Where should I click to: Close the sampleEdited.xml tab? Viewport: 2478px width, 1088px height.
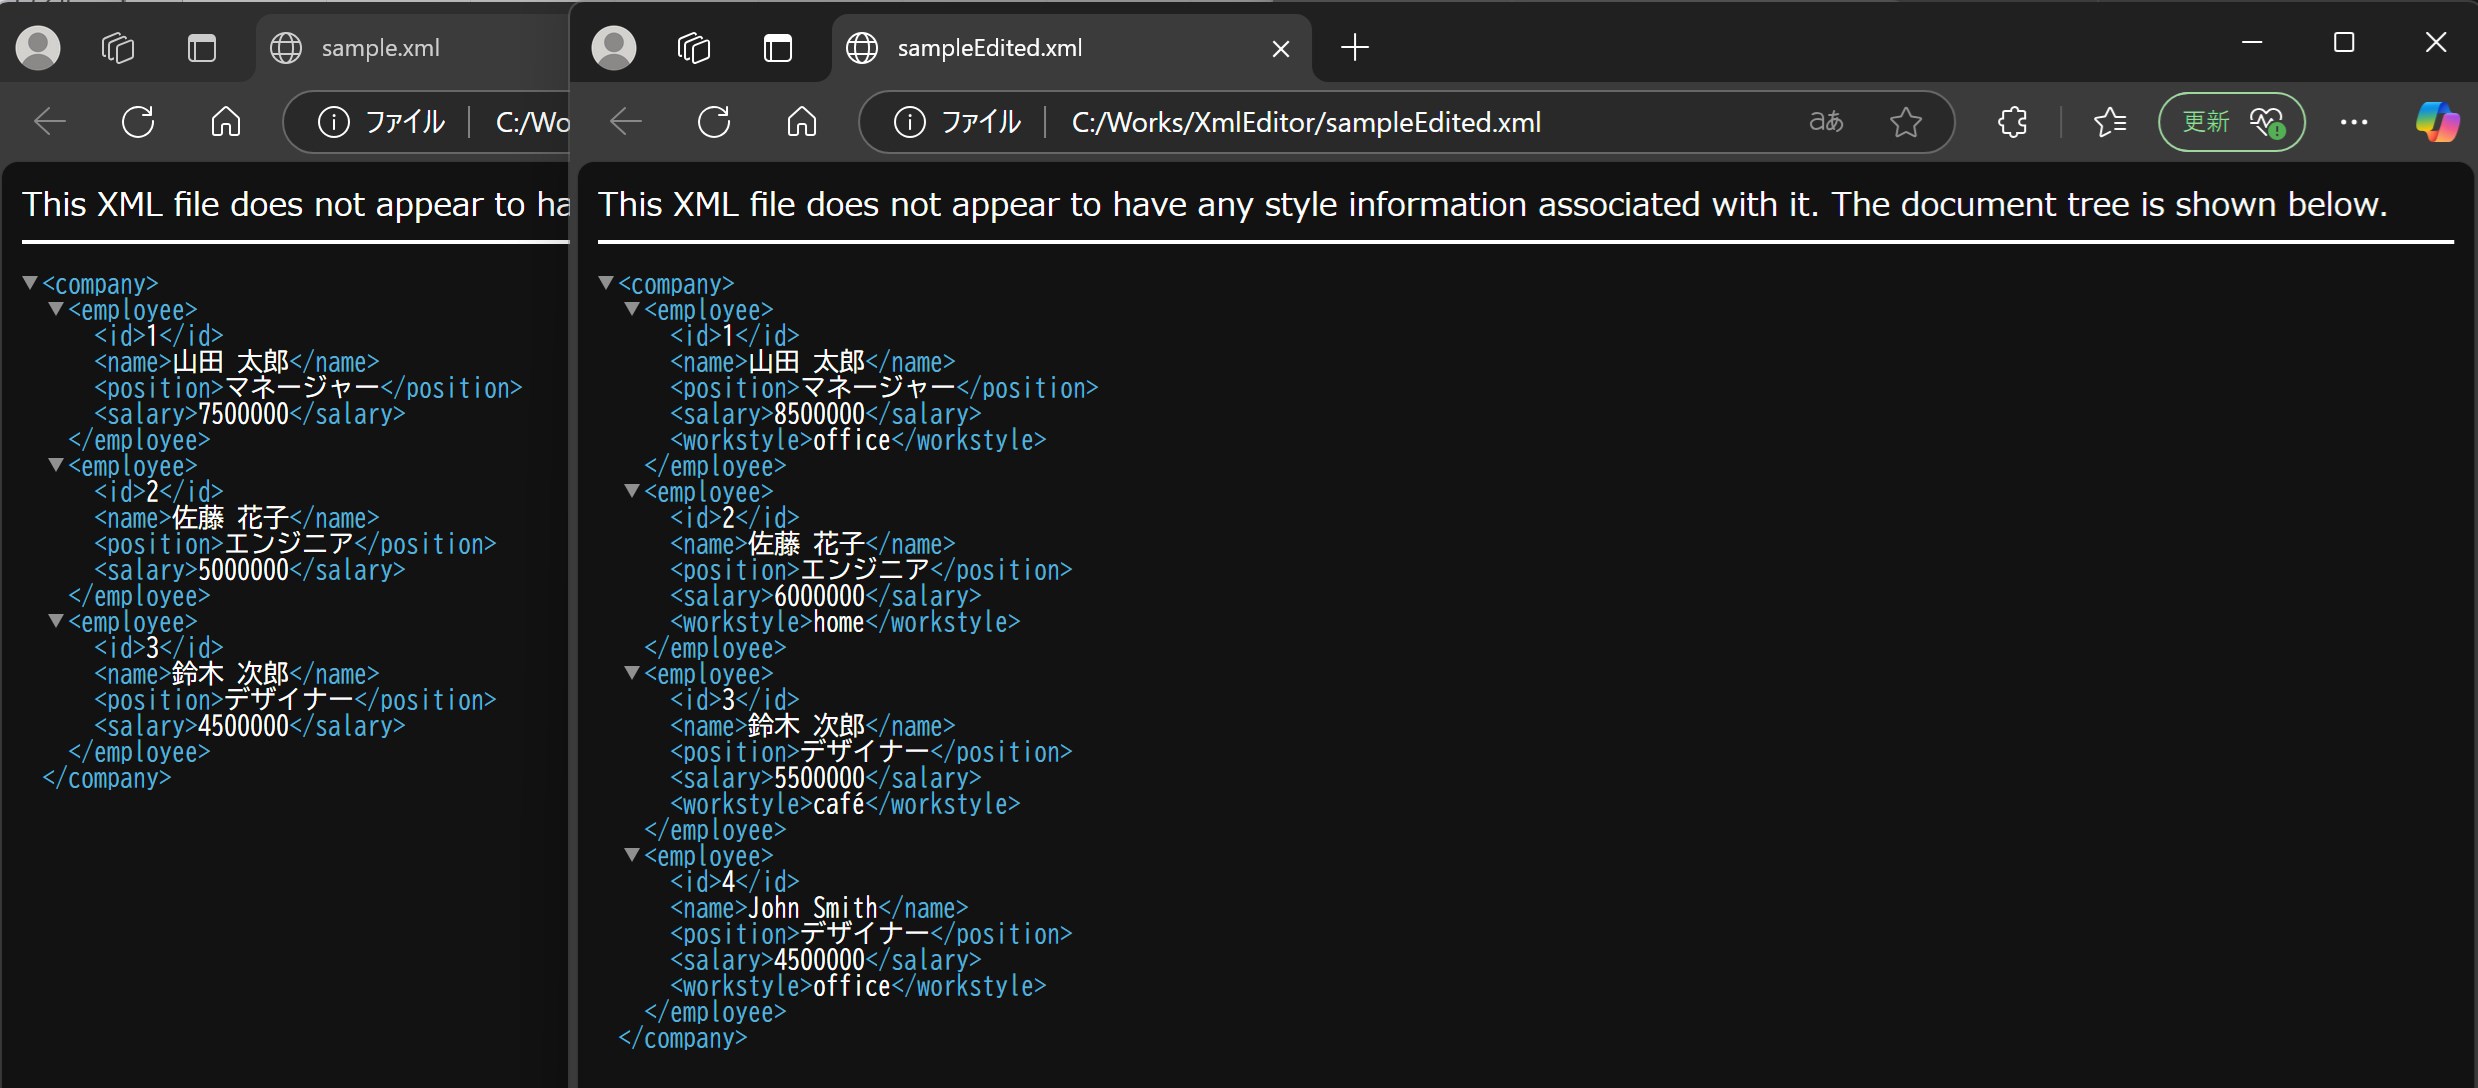pyautogui.click(x=1281, y=48)
